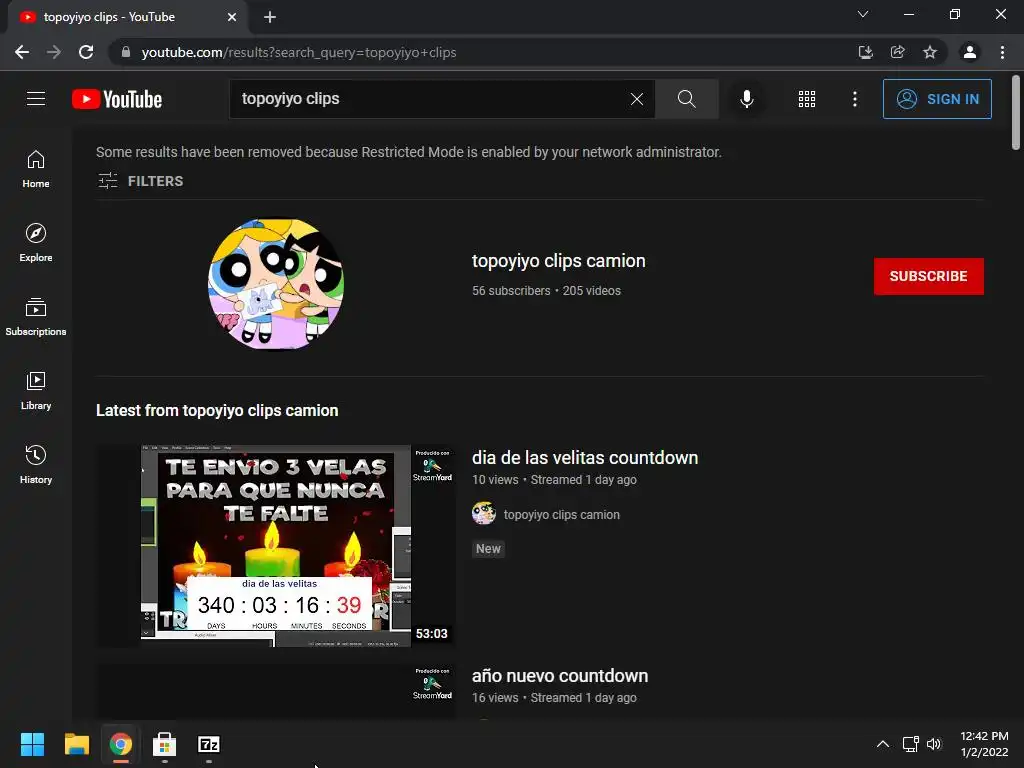Click the "56 subscribers" text

511,291
